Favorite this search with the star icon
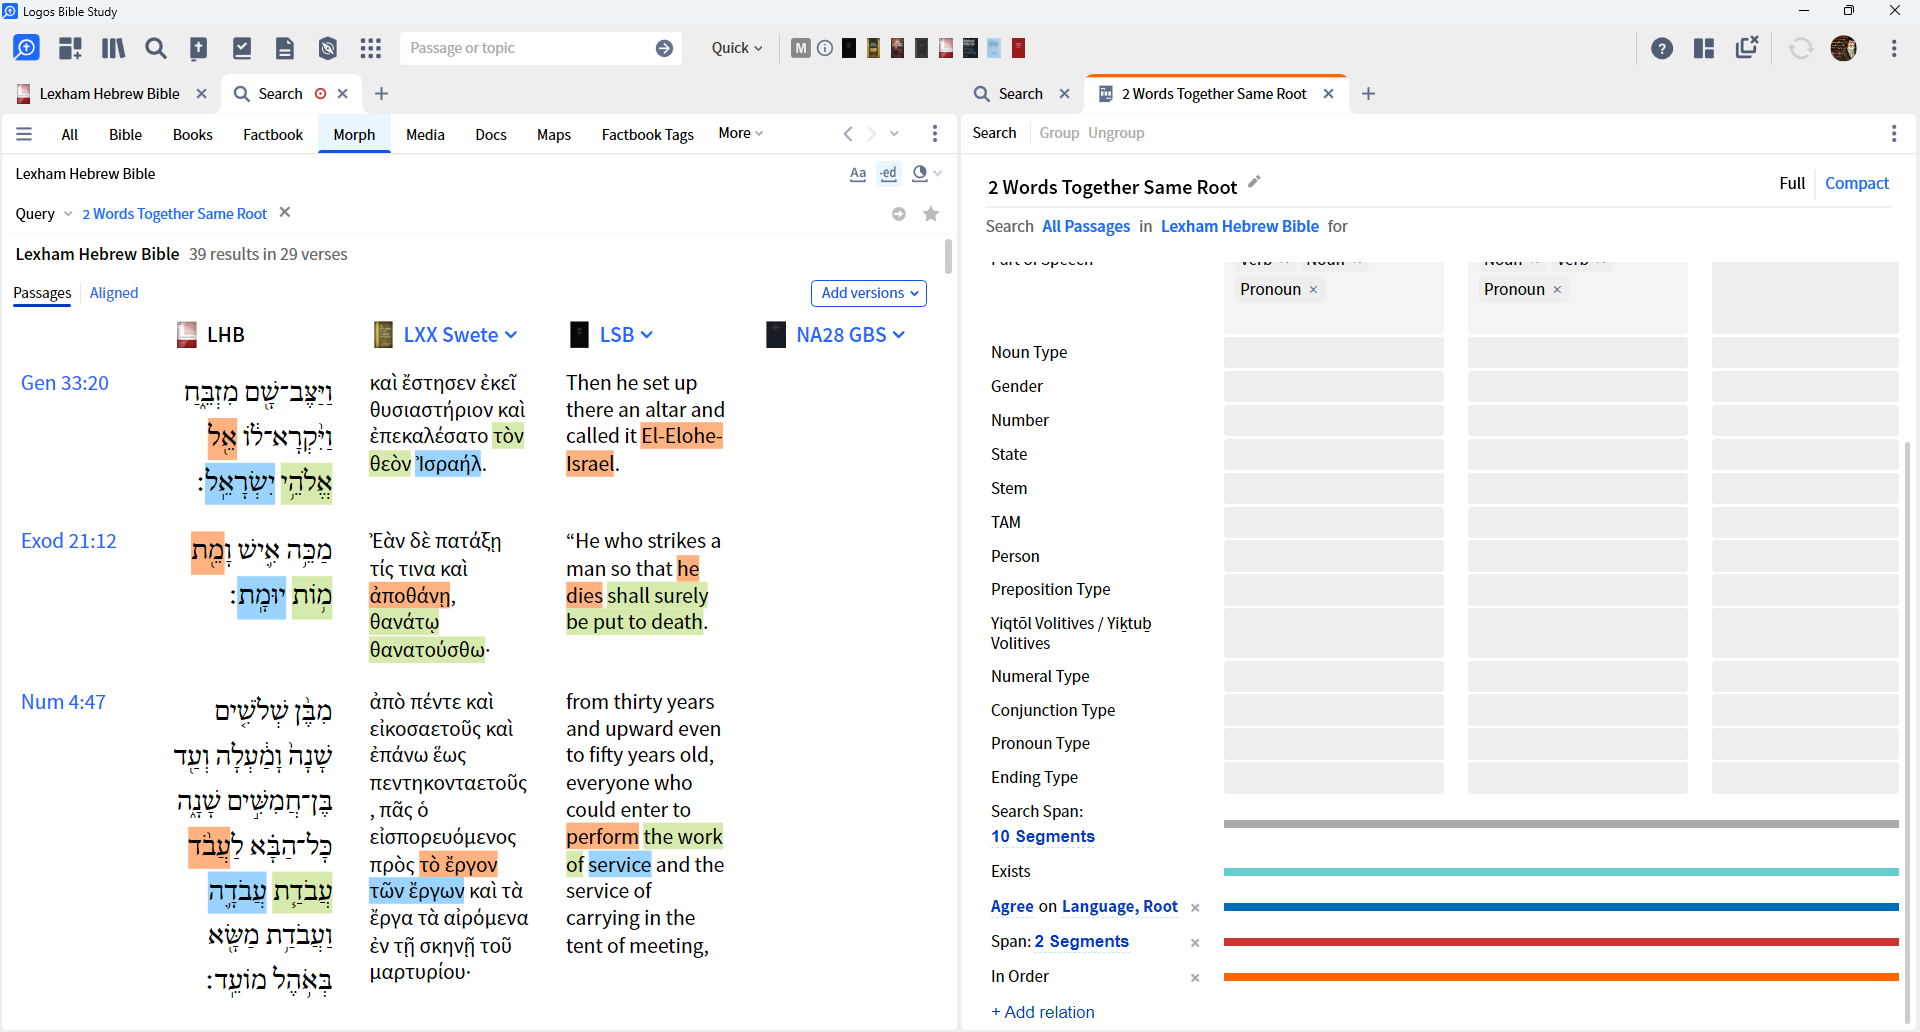The image size is (1920, 1032). point(931,214)
